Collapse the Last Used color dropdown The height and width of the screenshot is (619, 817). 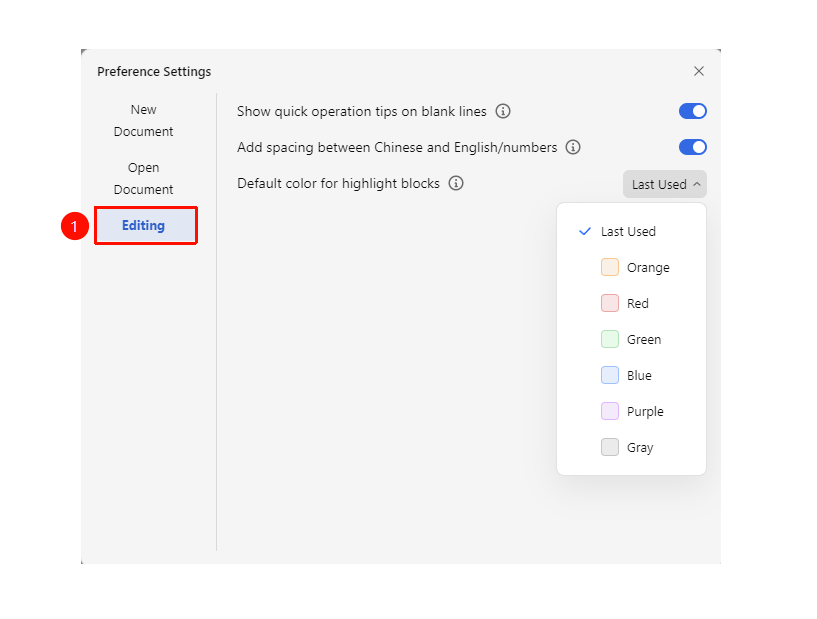coord(665,184)
